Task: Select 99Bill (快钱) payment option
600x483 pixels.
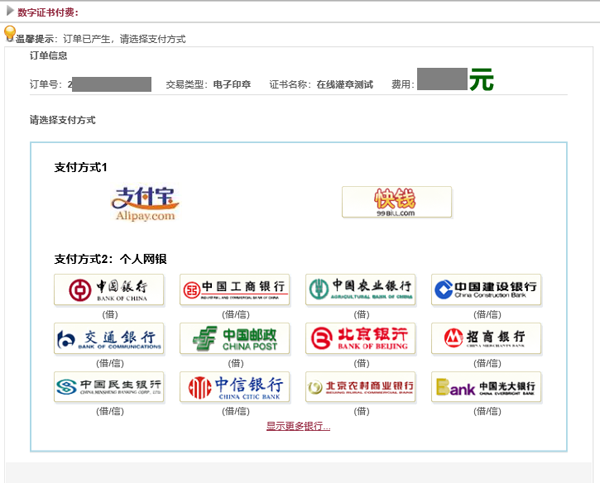Action: point(397,202)
